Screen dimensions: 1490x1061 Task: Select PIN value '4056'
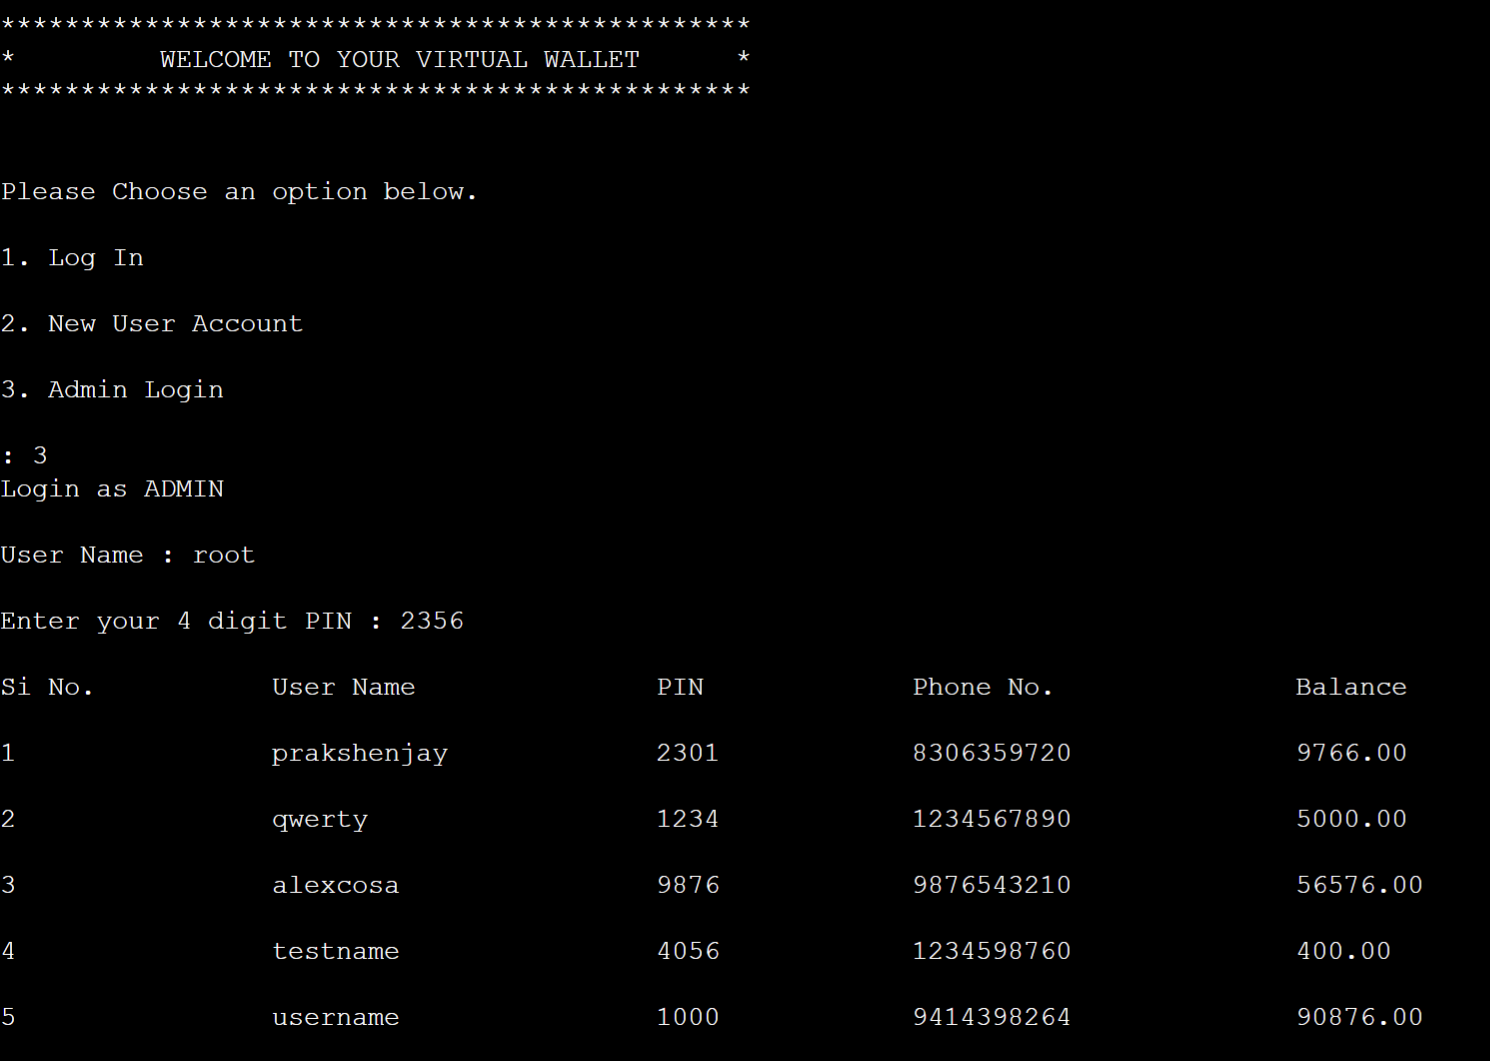click(688, 951)
